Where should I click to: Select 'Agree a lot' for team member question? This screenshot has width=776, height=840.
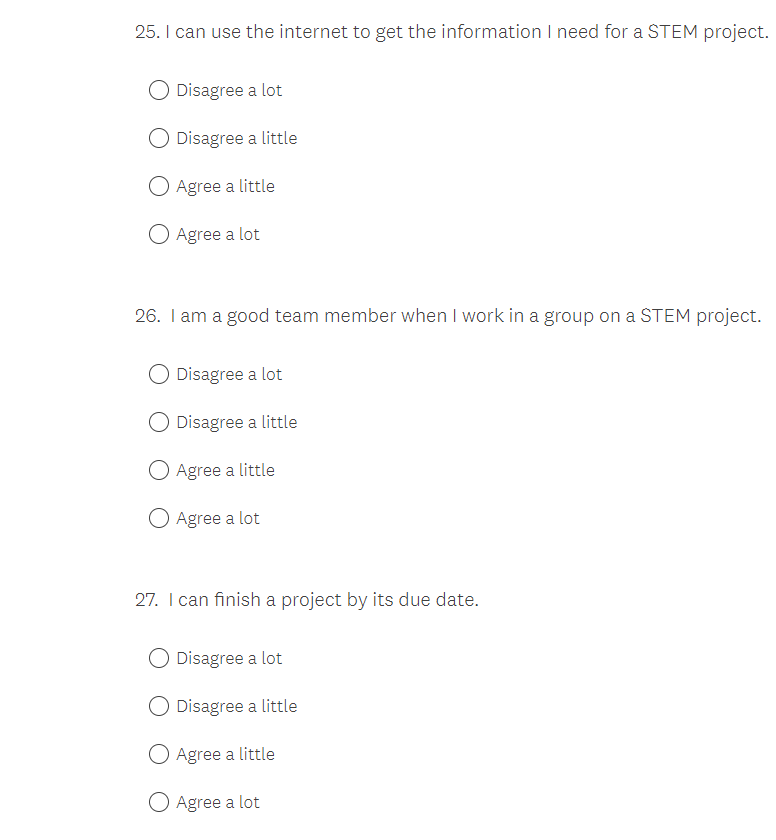click(x=159, y=519)
